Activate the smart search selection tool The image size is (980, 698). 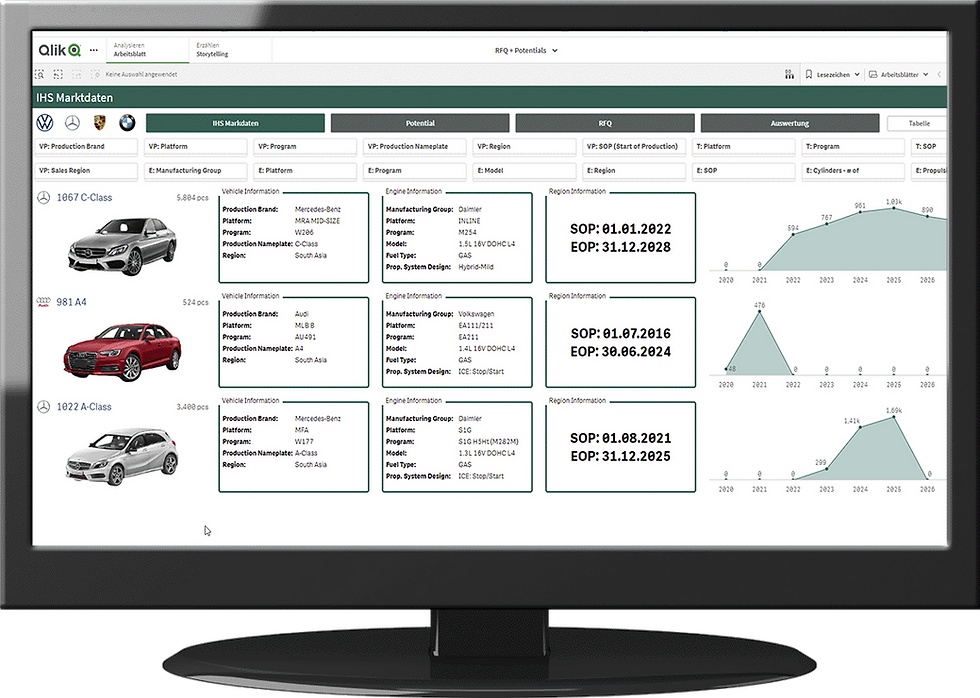pyautogui.click(x=39, y=74)
